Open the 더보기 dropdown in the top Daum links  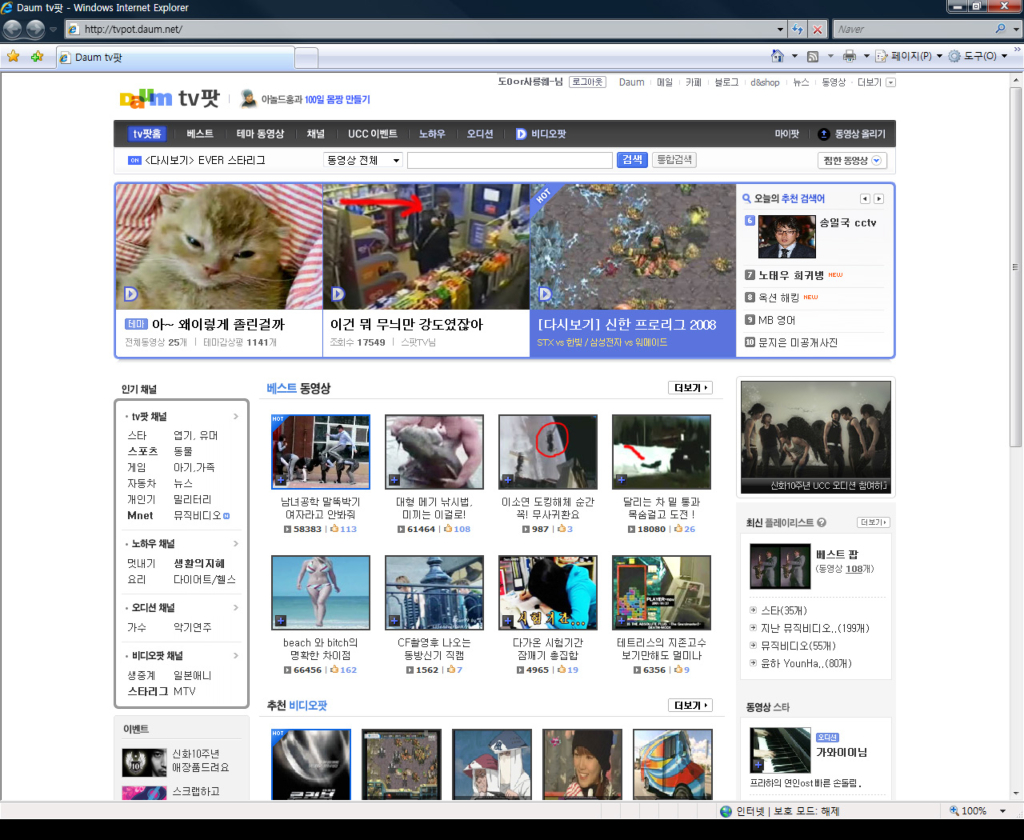click(891, 82)
